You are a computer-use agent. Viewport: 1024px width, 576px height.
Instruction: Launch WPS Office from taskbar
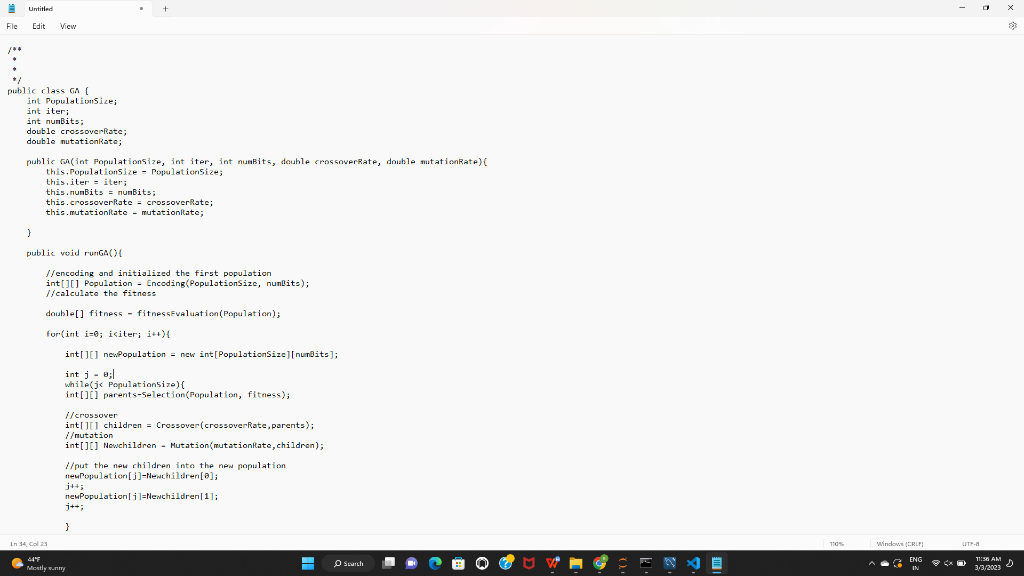click(x=553, y=563)
